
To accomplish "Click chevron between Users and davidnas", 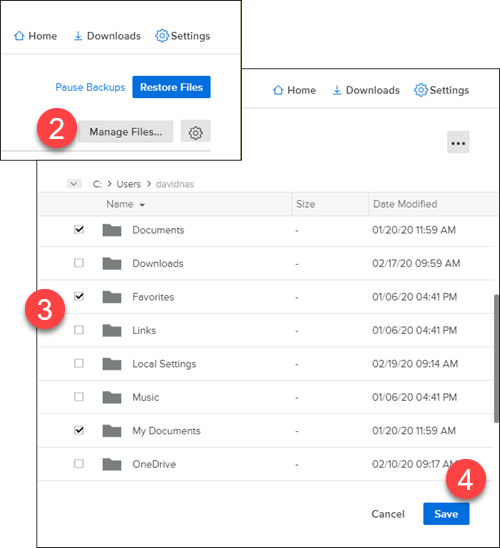I will pos(148,184).
